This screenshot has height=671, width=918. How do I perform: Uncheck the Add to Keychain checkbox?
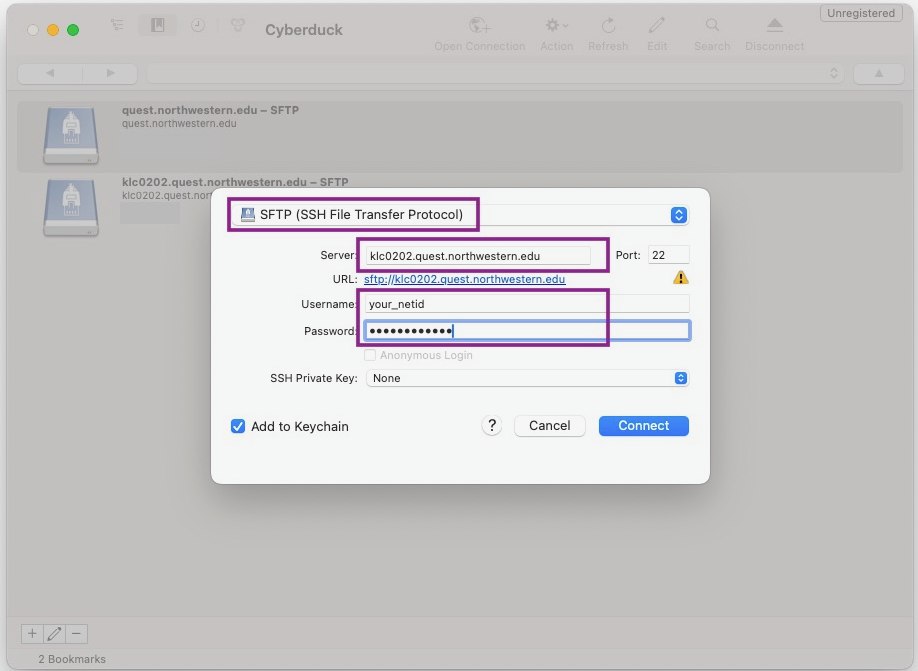[238, 426]
